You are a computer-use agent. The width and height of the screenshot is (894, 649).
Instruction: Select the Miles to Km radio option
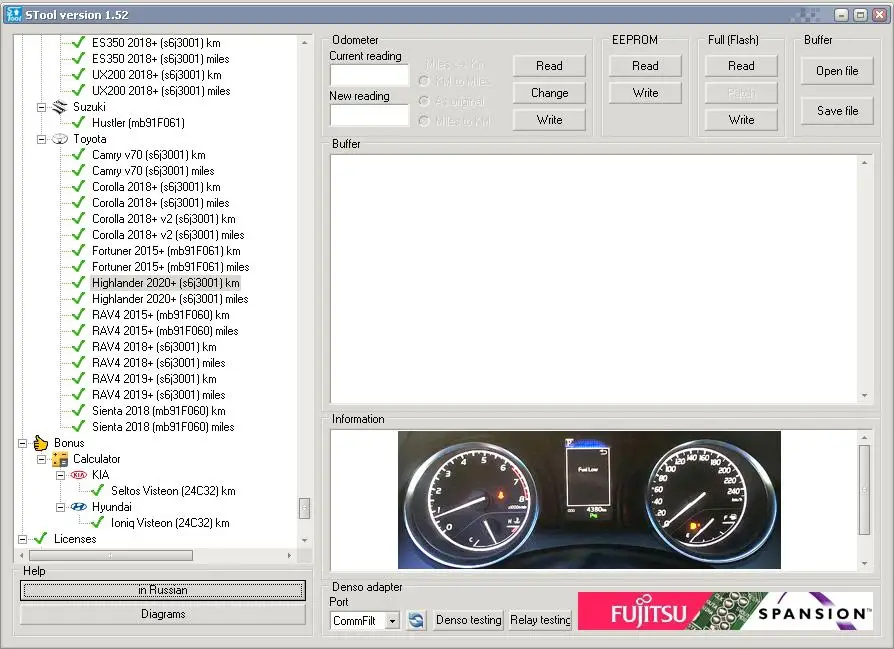pyautogui.click(x=424, y=121)
